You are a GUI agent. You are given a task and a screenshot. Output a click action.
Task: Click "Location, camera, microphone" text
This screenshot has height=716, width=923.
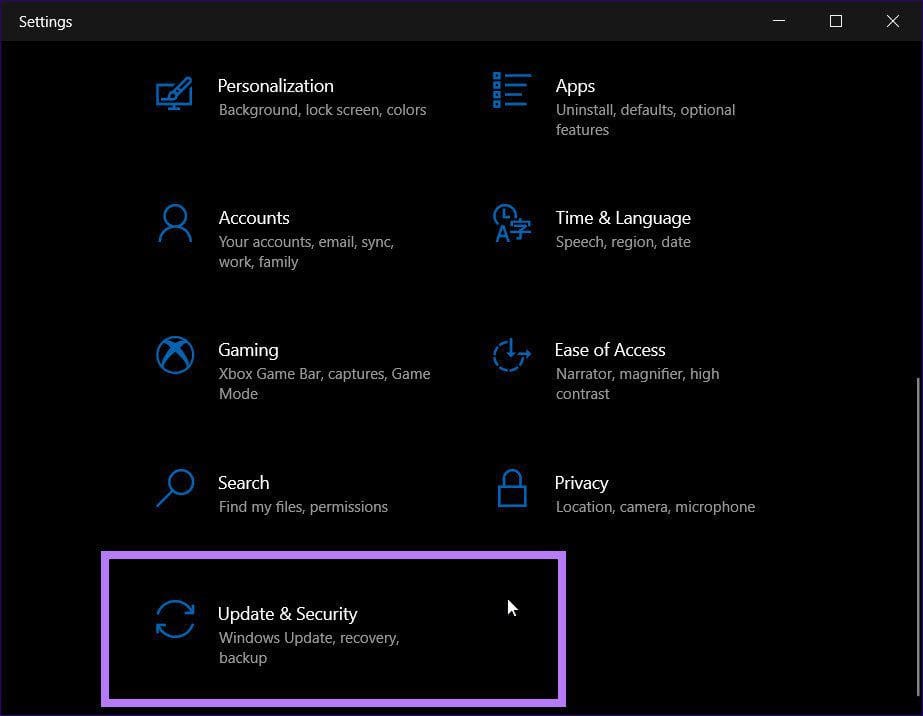[655, 507]
